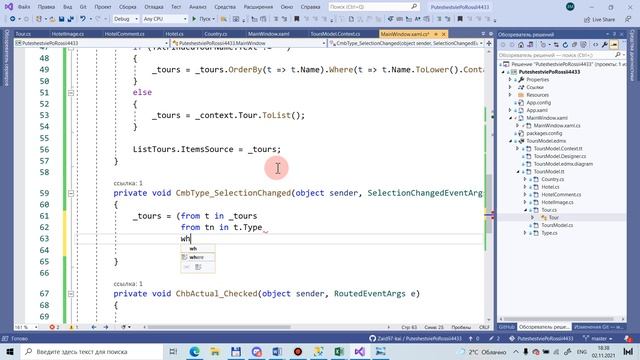Click the GitHub repository name in status bar

pyautogui.click(x=415, y=338)
